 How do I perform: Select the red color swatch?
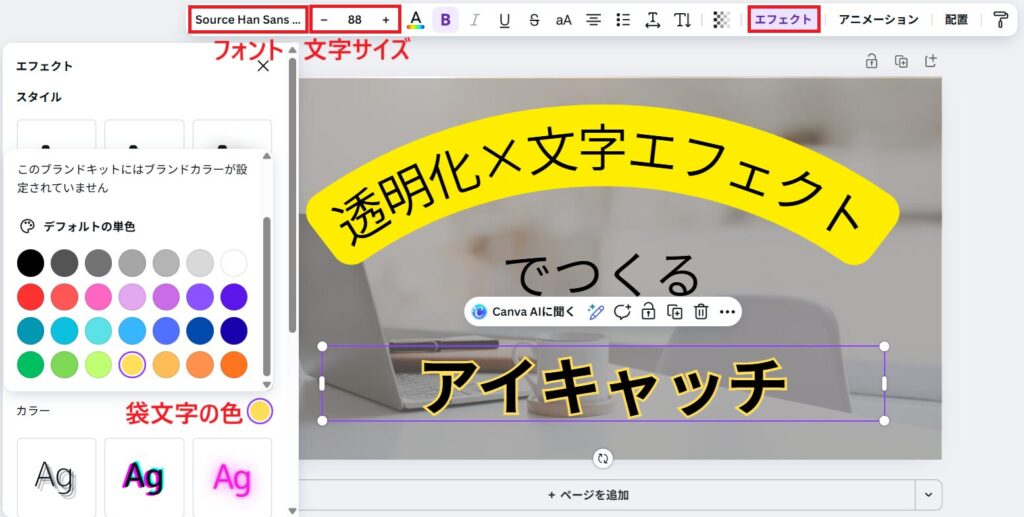31,297
